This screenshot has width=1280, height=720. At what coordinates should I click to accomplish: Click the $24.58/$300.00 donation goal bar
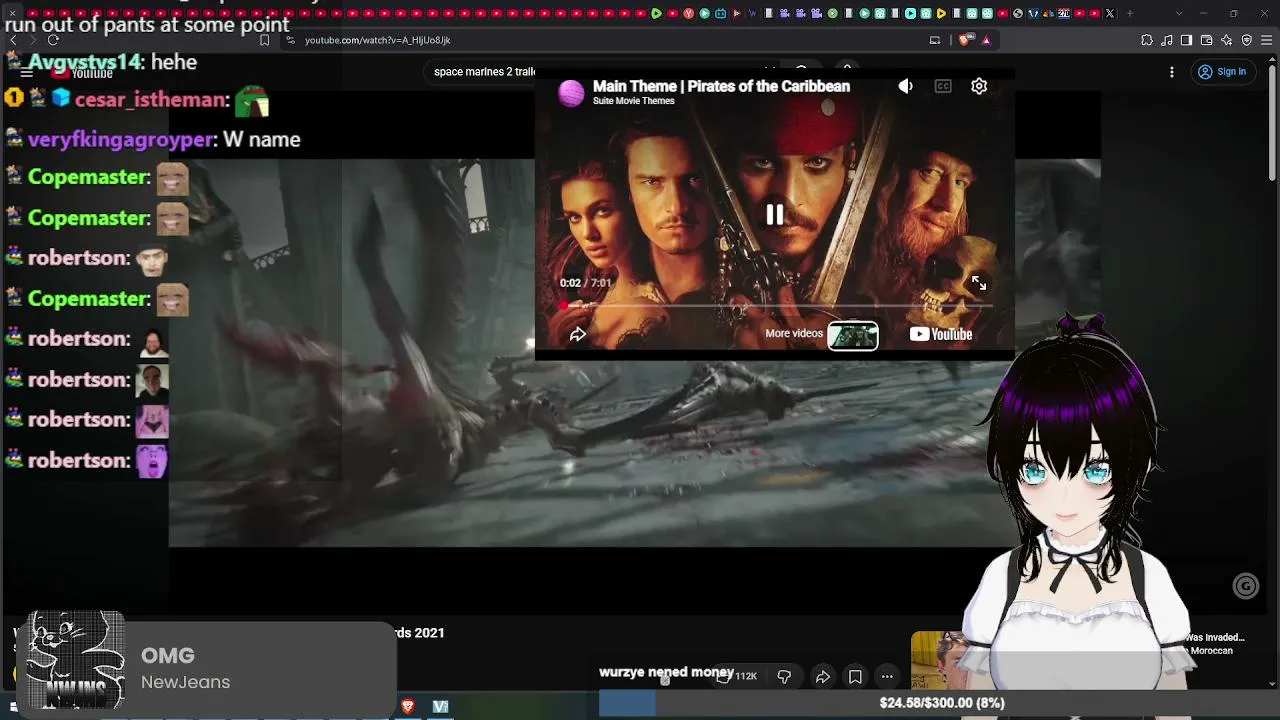942,703
